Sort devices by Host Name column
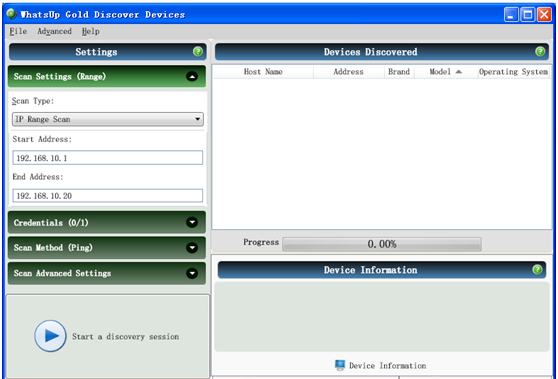This screenshot has height=379, width=558. (x=263, y=72)
